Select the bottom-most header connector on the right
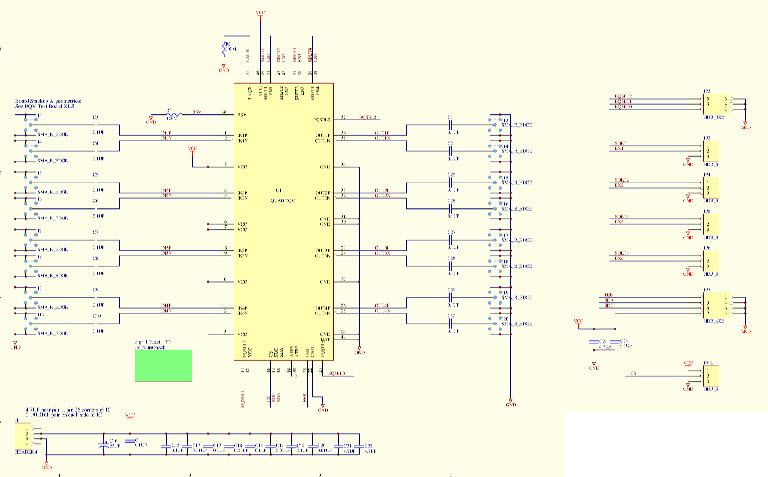The width and height of the screenshot is (768, 477). tap(711, 377)
